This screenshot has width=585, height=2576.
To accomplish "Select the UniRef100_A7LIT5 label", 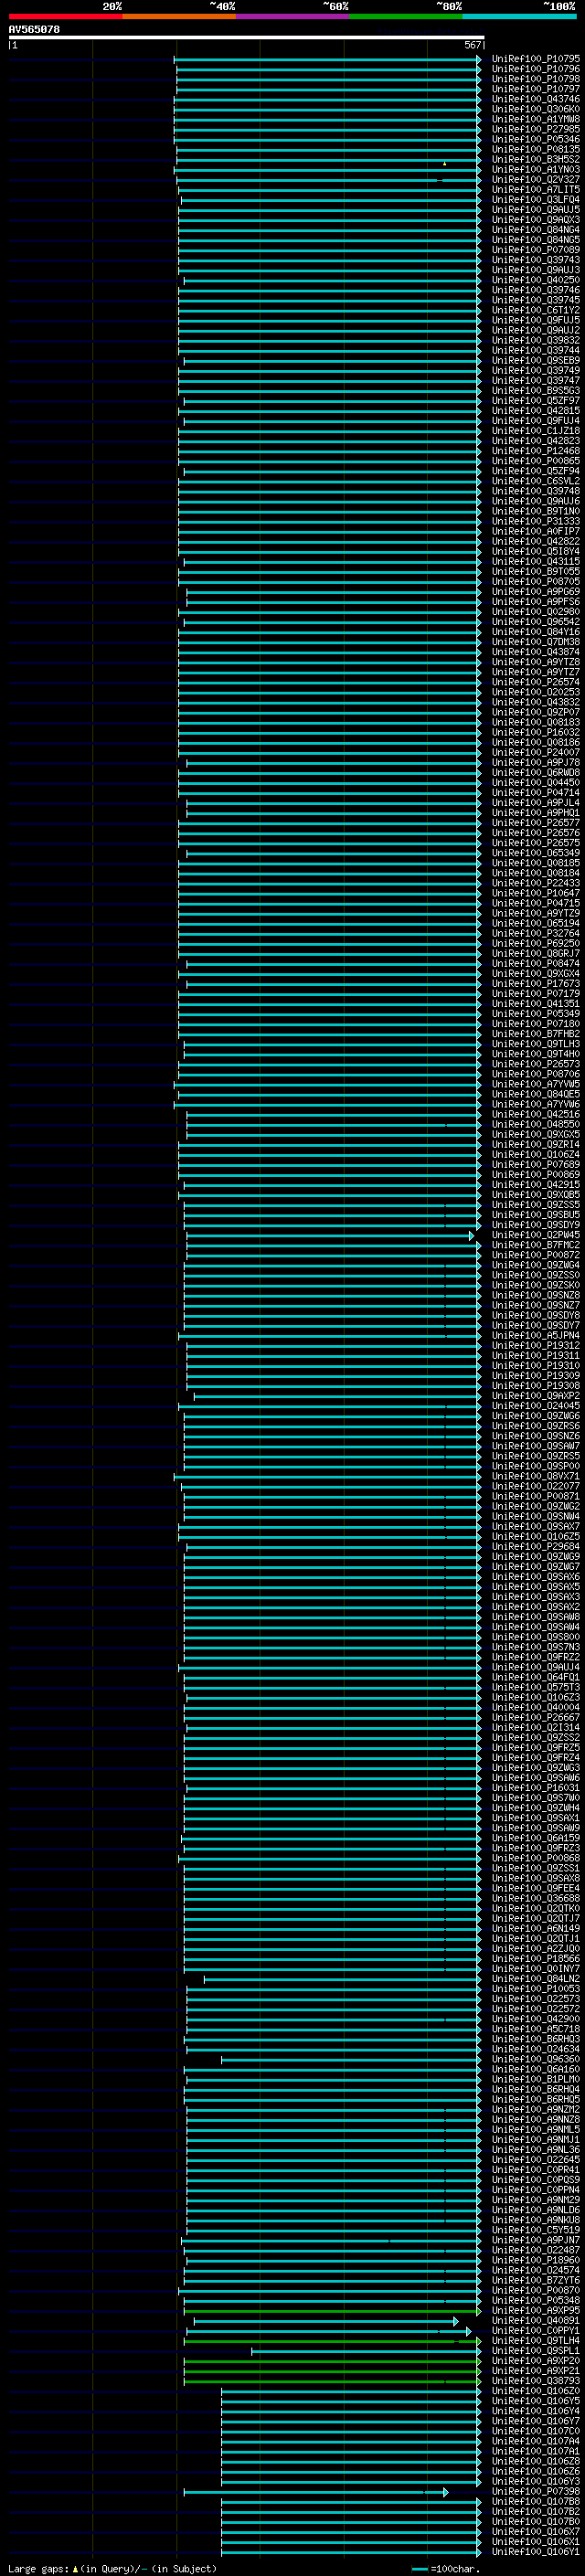I will click(535, 189).
